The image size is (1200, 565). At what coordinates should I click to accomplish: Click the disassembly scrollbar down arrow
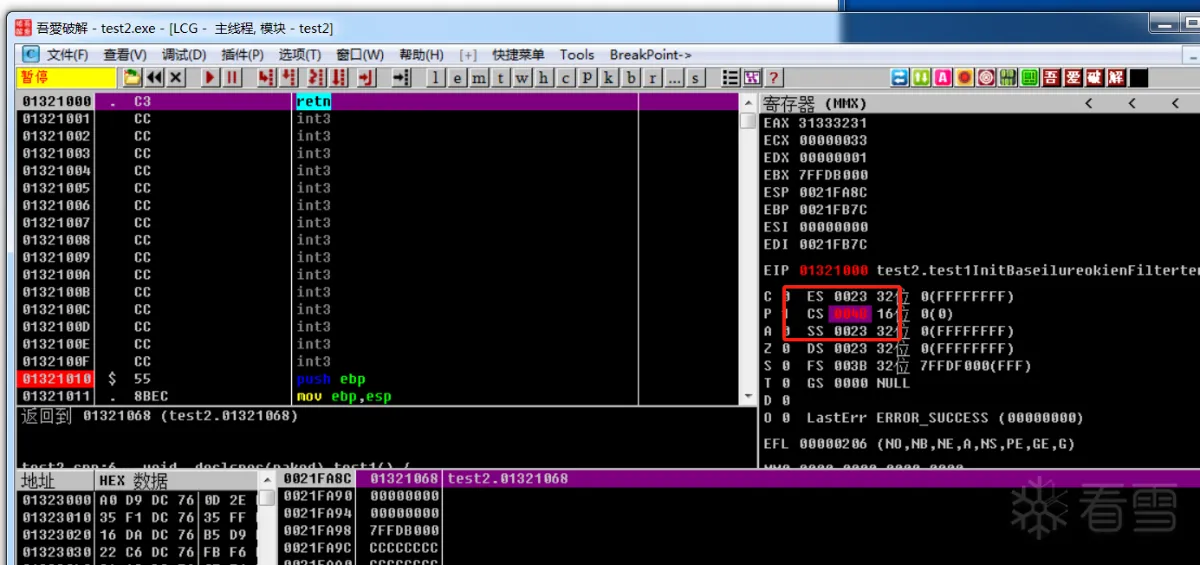747,396
